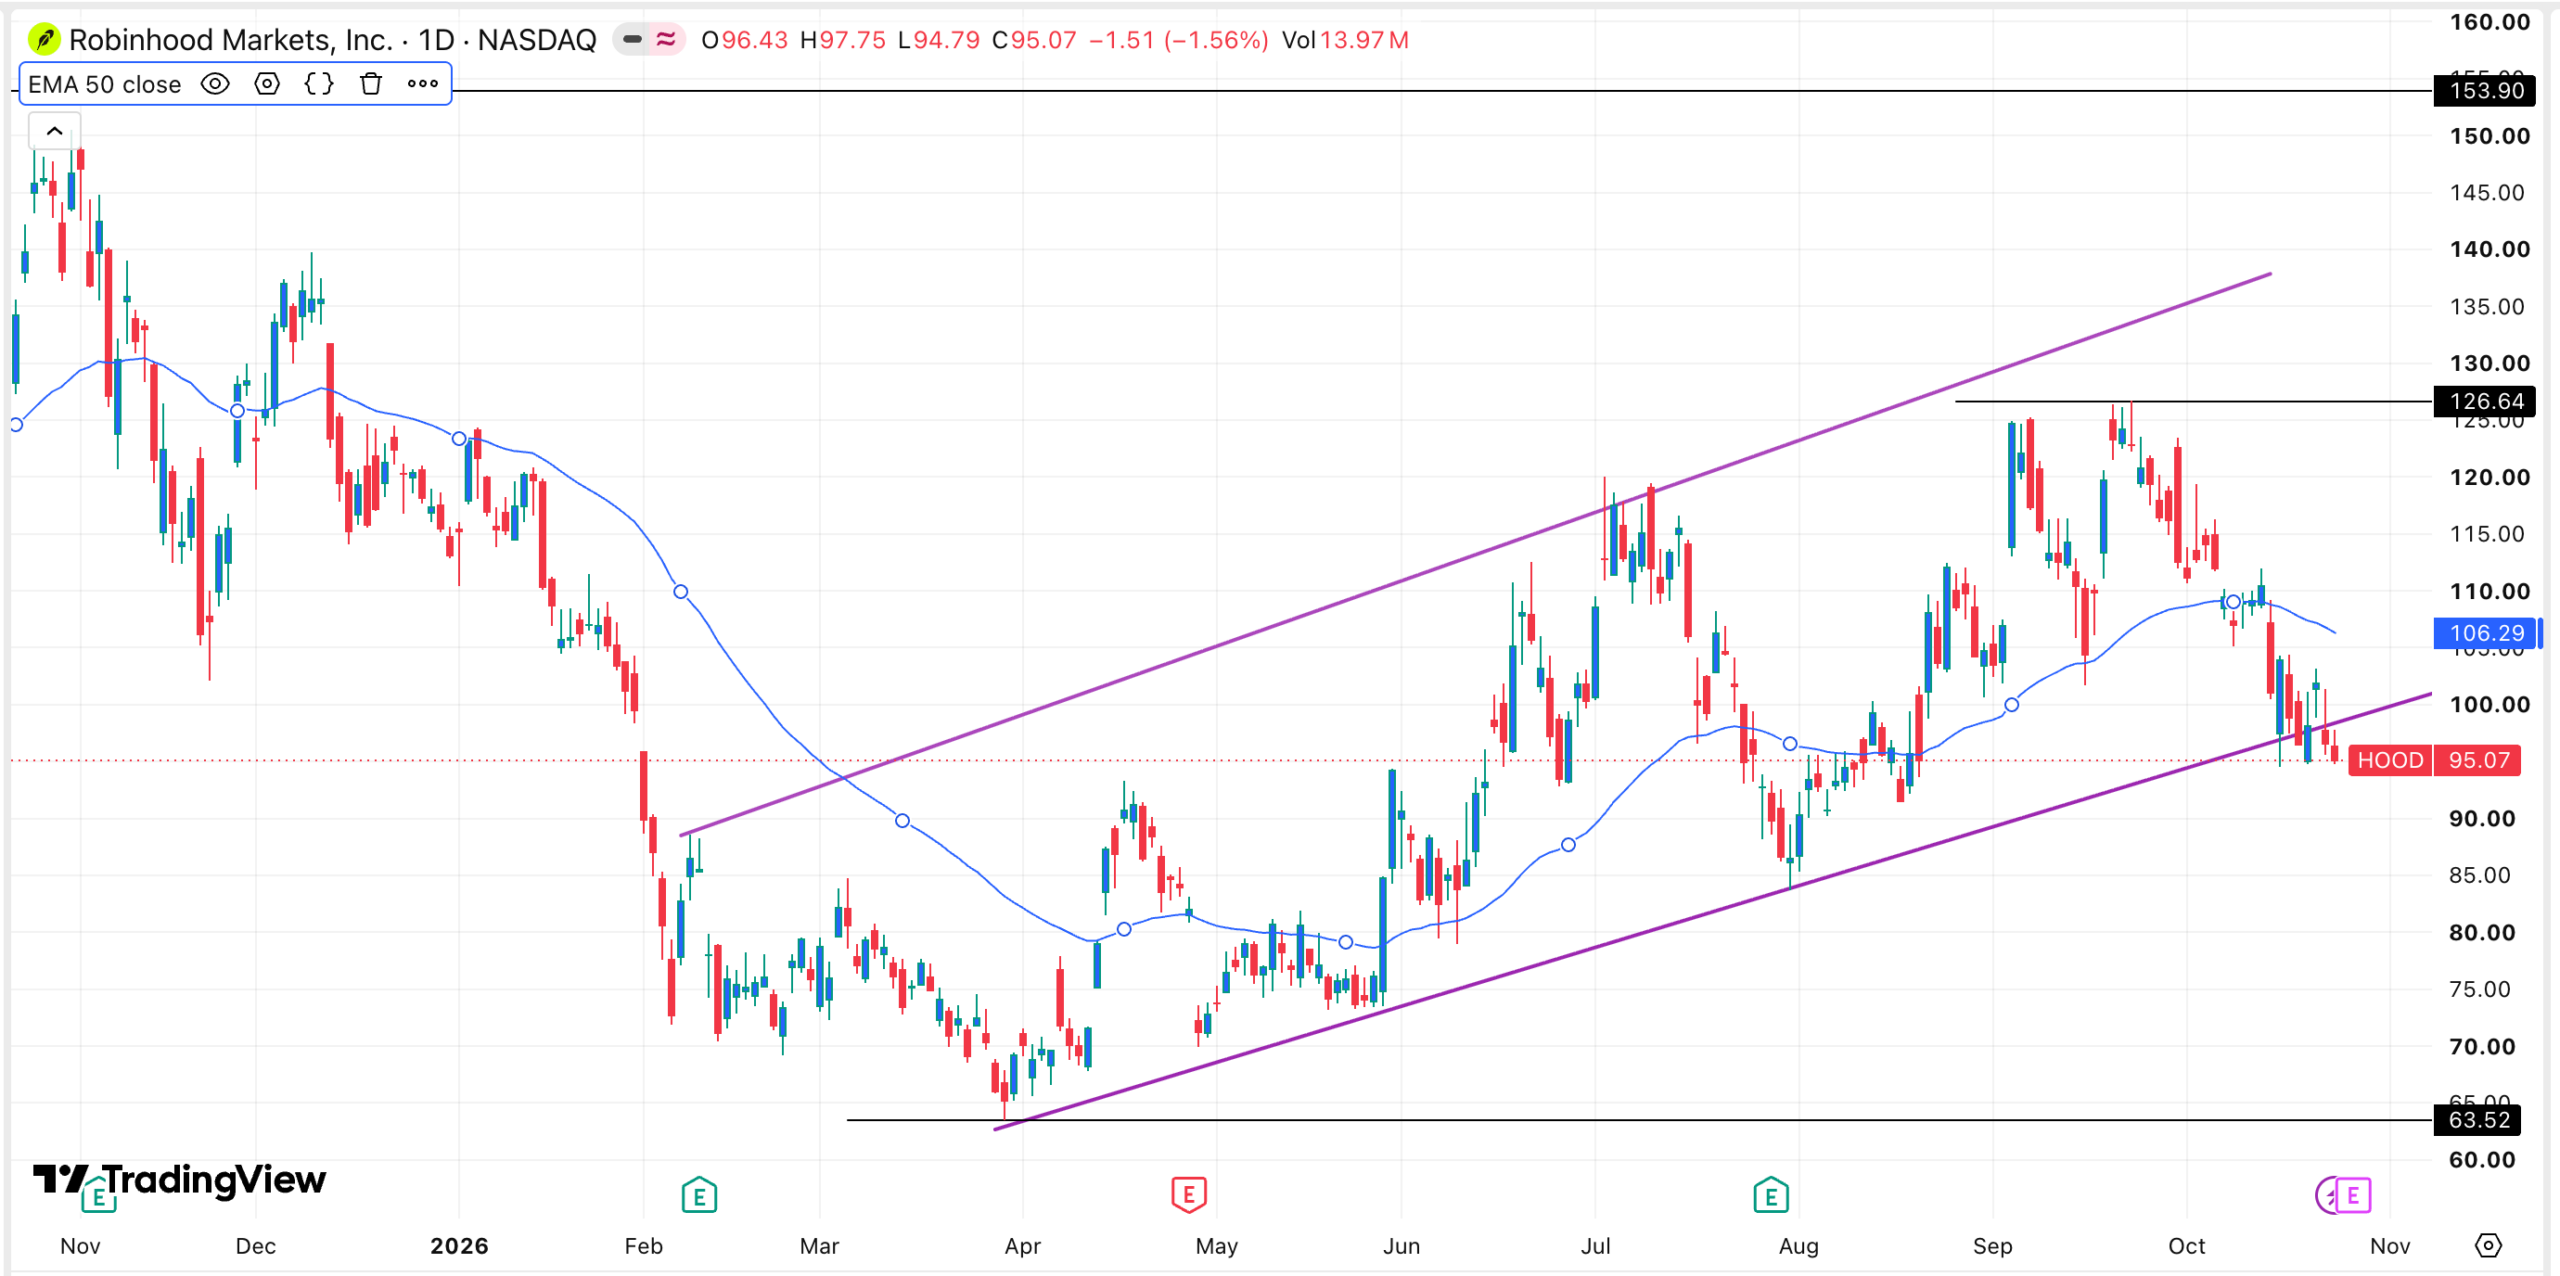Click the 2026 label on time axis

tap(459, 1246)
